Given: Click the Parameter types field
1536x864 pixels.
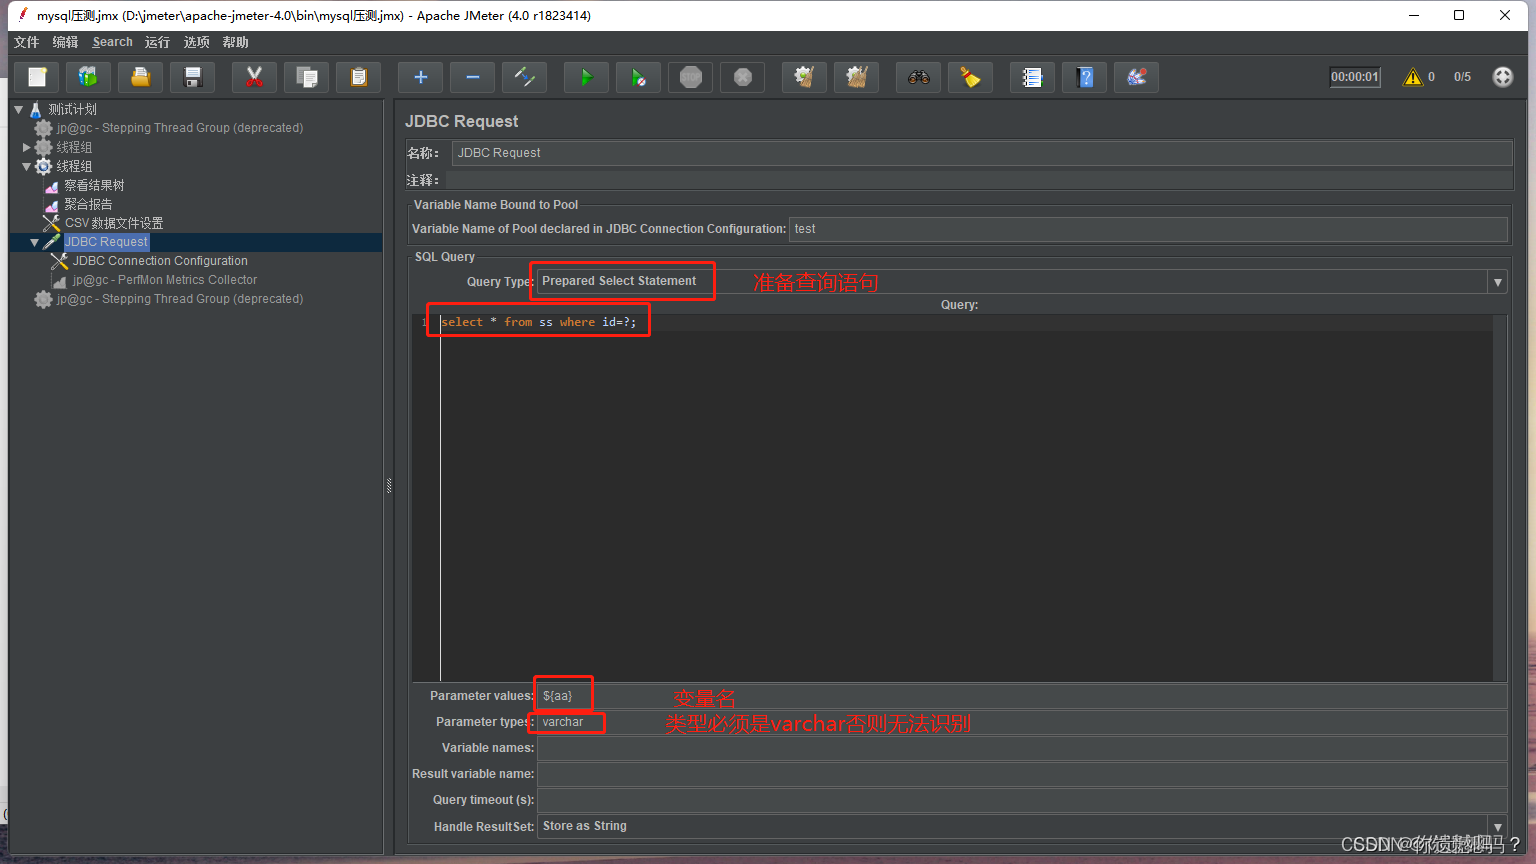Looking at the screenshot, I should (1022, 722).
